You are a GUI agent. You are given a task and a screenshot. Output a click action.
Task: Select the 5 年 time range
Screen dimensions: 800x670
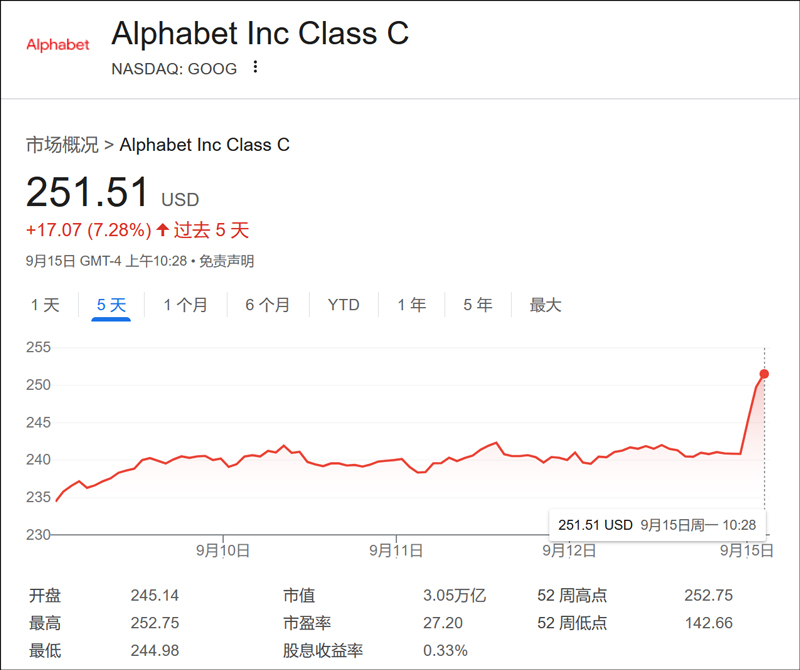(477, 305)
